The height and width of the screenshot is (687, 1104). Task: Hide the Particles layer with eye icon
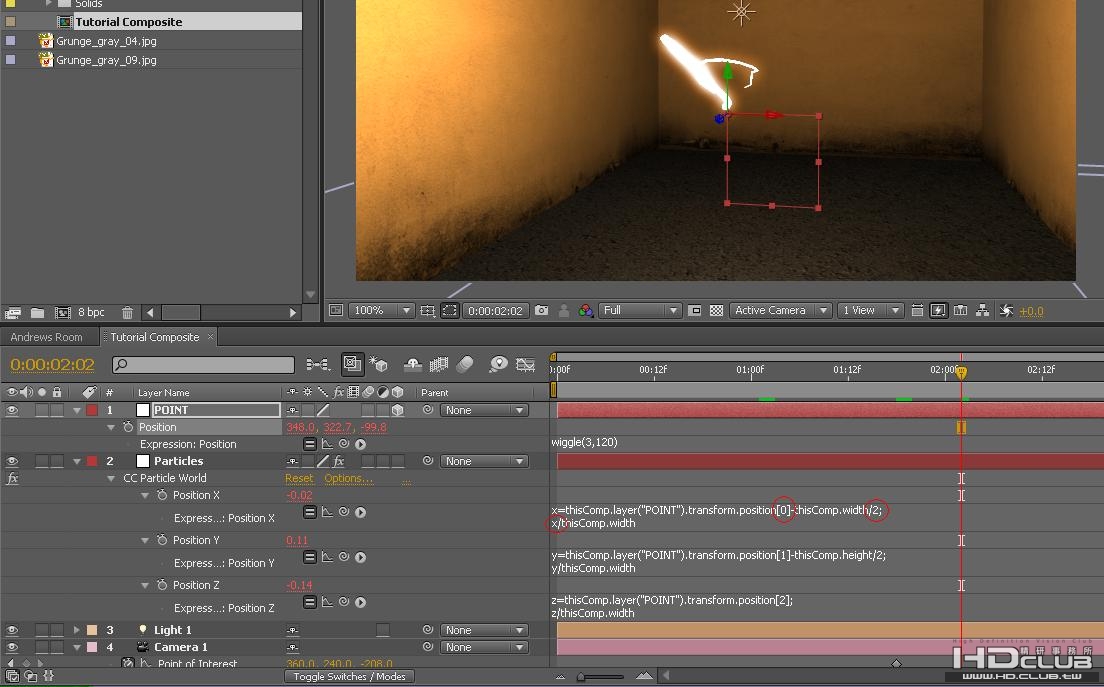click(x=13, y=461)
